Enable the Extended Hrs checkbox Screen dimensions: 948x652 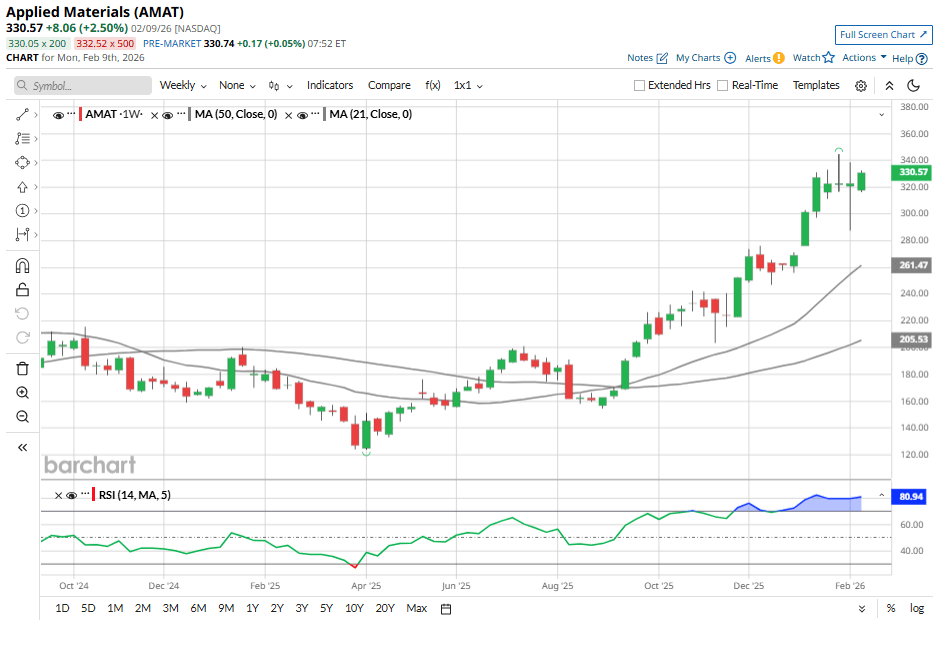(637, 85)
